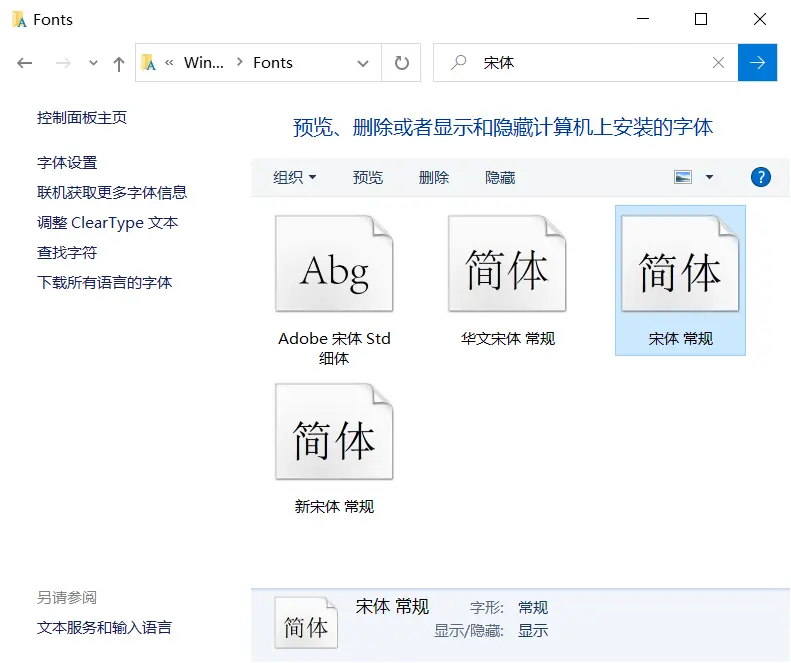
Task: Open recent locations dropdown chevron
Action: click(x=93, y=63)
